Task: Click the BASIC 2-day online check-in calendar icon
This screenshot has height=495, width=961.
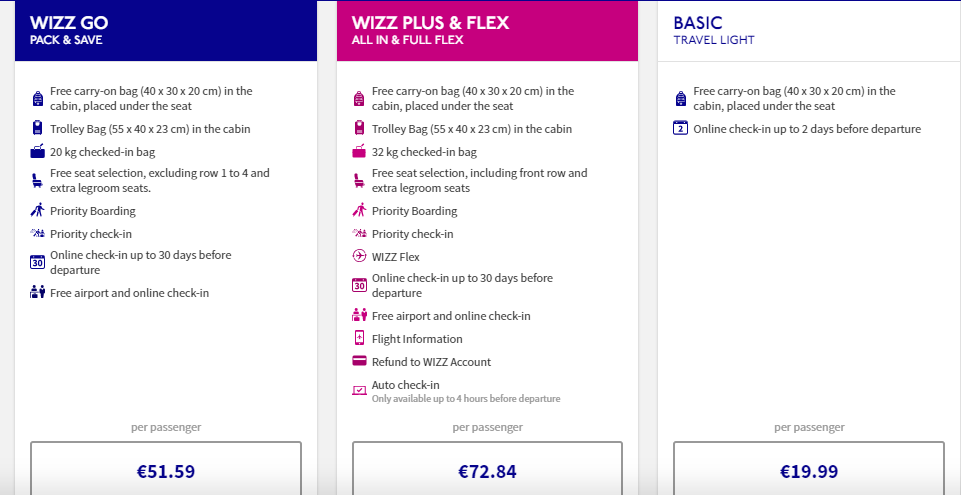Action: tap(681, 128)
